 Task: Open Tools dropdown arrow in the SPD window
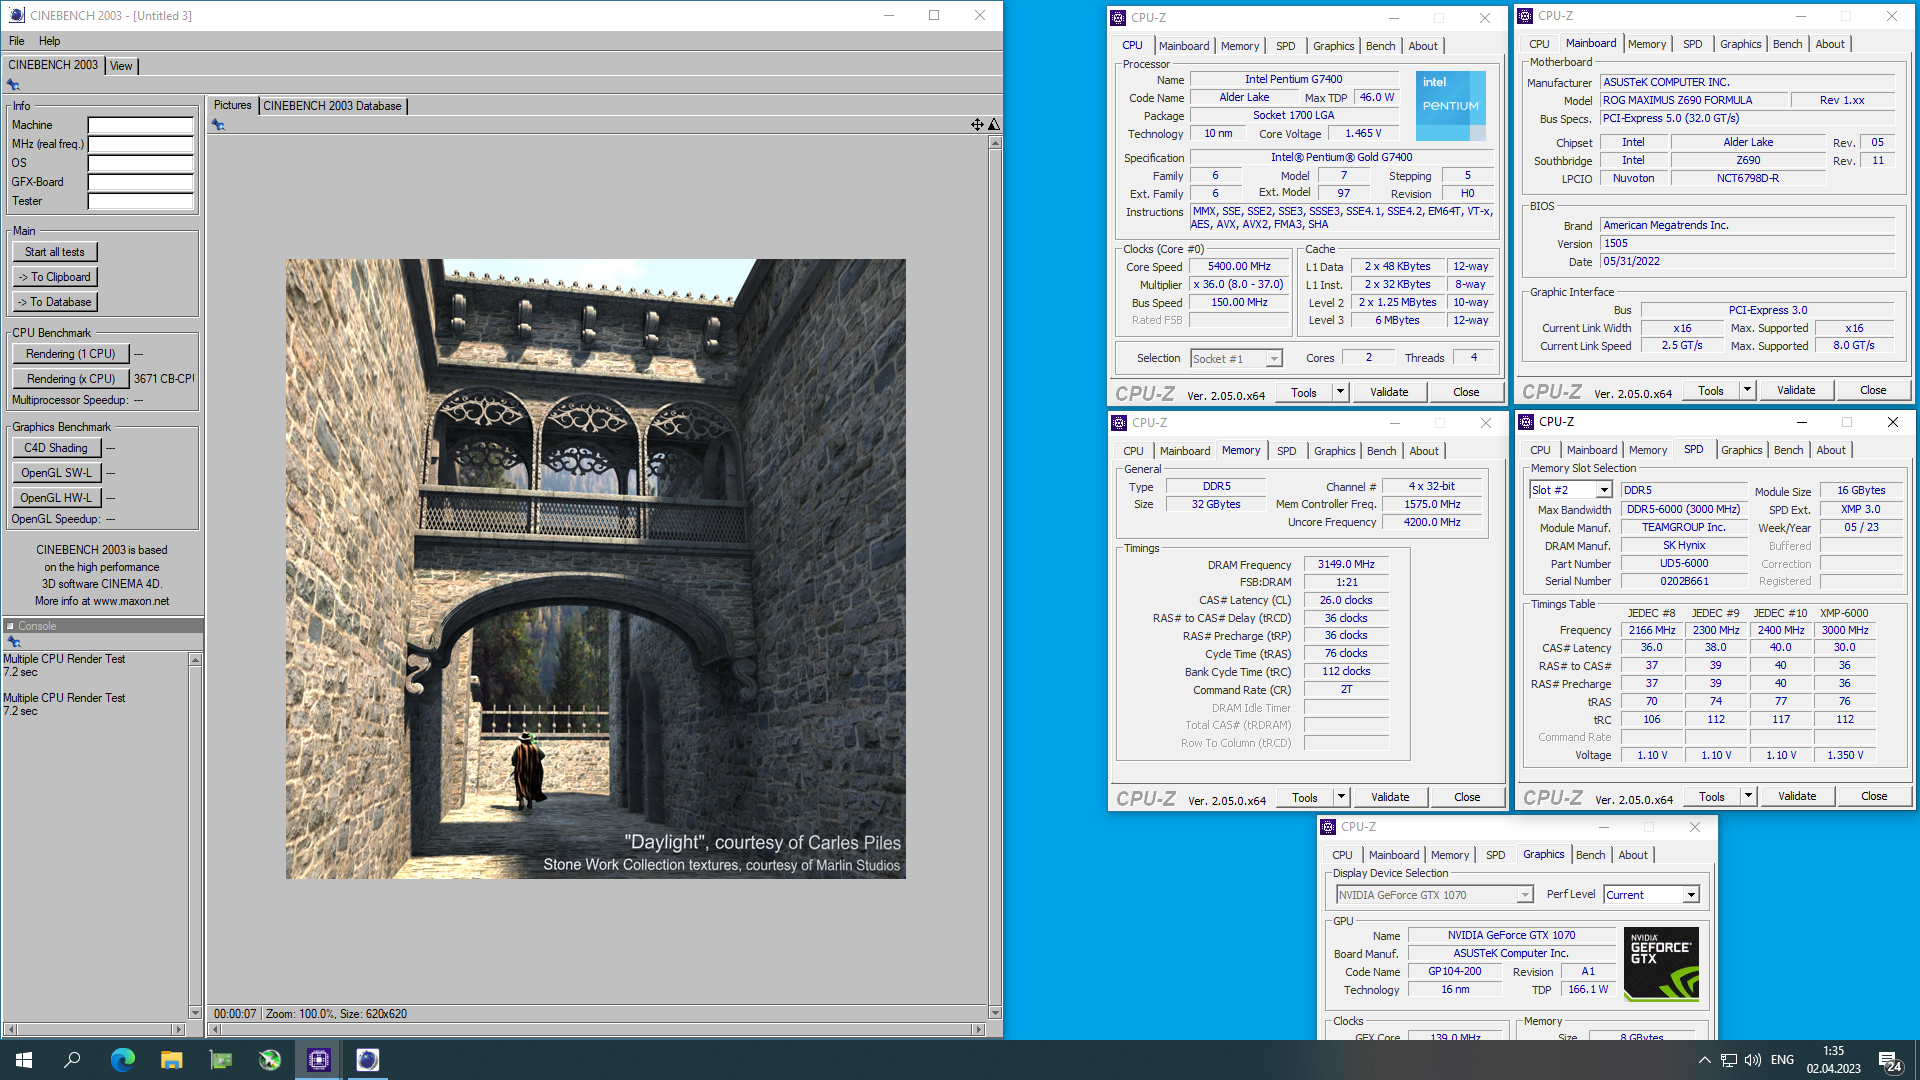[x=1748, y=796]
